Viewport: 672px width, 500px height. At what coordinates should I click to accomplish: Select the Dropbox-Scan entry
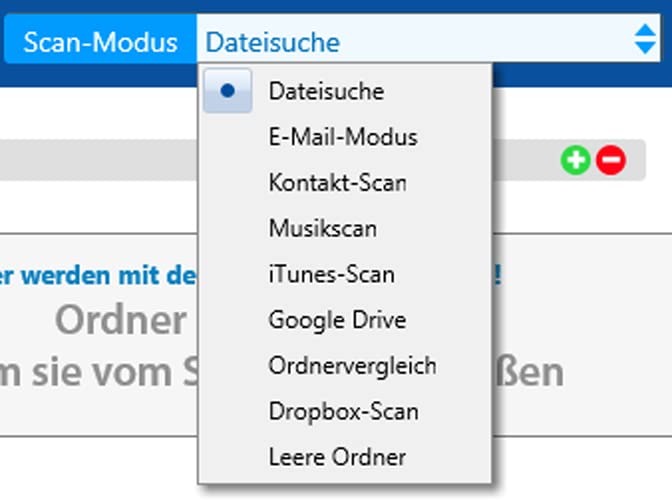pyautogui.click(x=343, y=411)
